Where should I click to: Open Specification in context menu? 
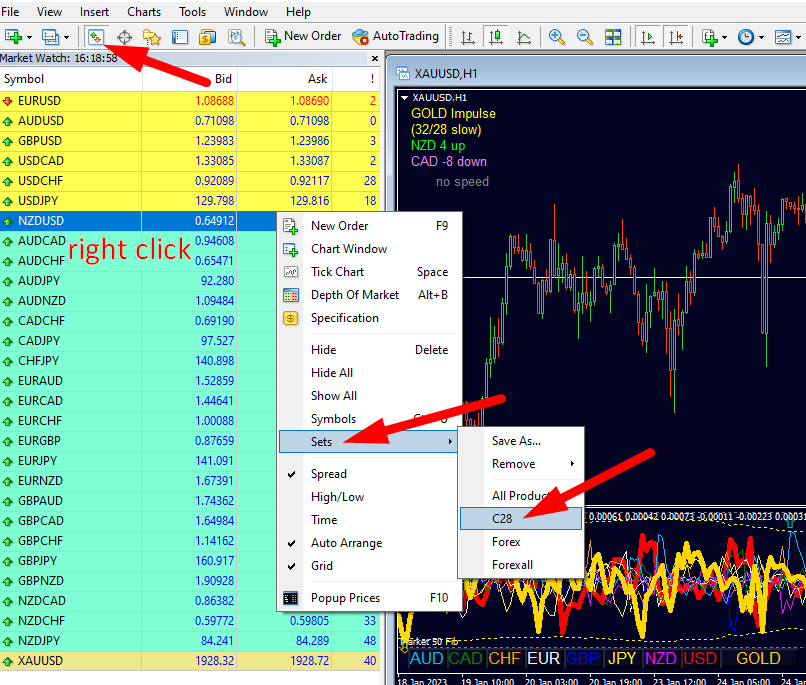coord(369,318)
